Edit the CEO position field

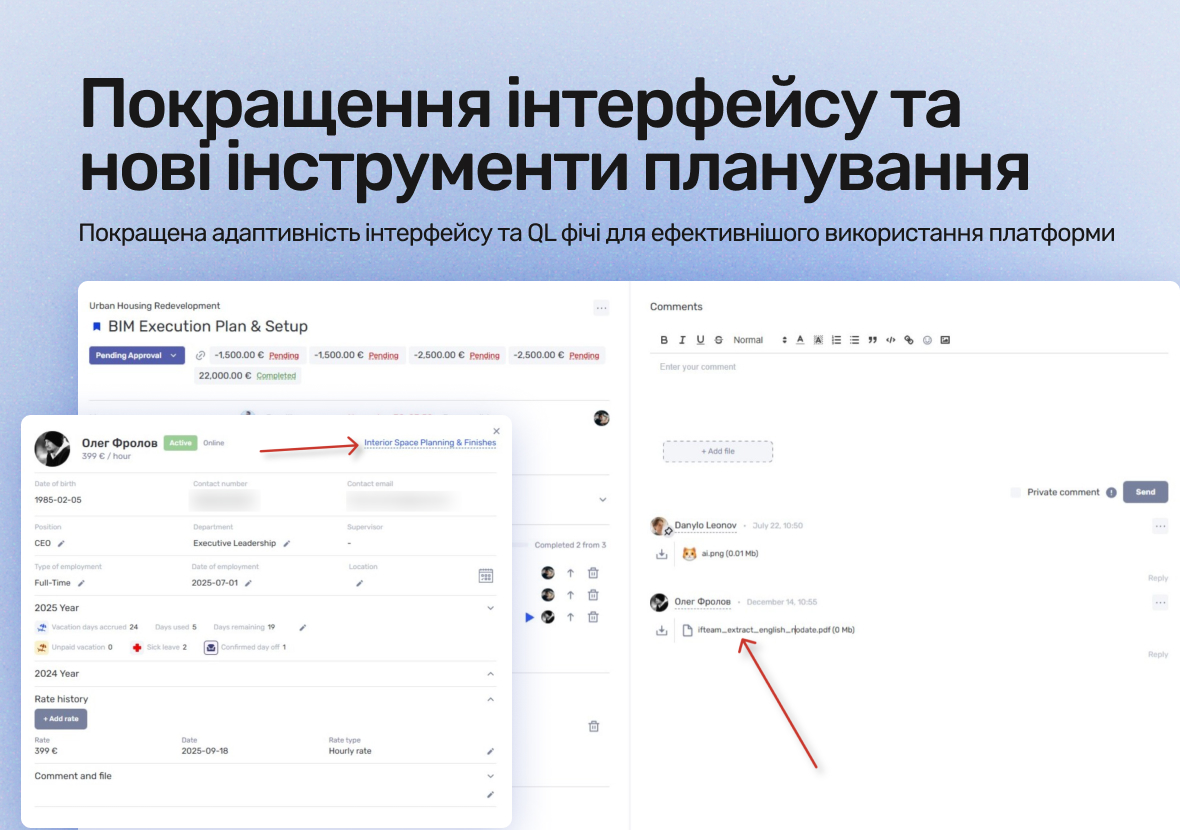pos(61,543)
